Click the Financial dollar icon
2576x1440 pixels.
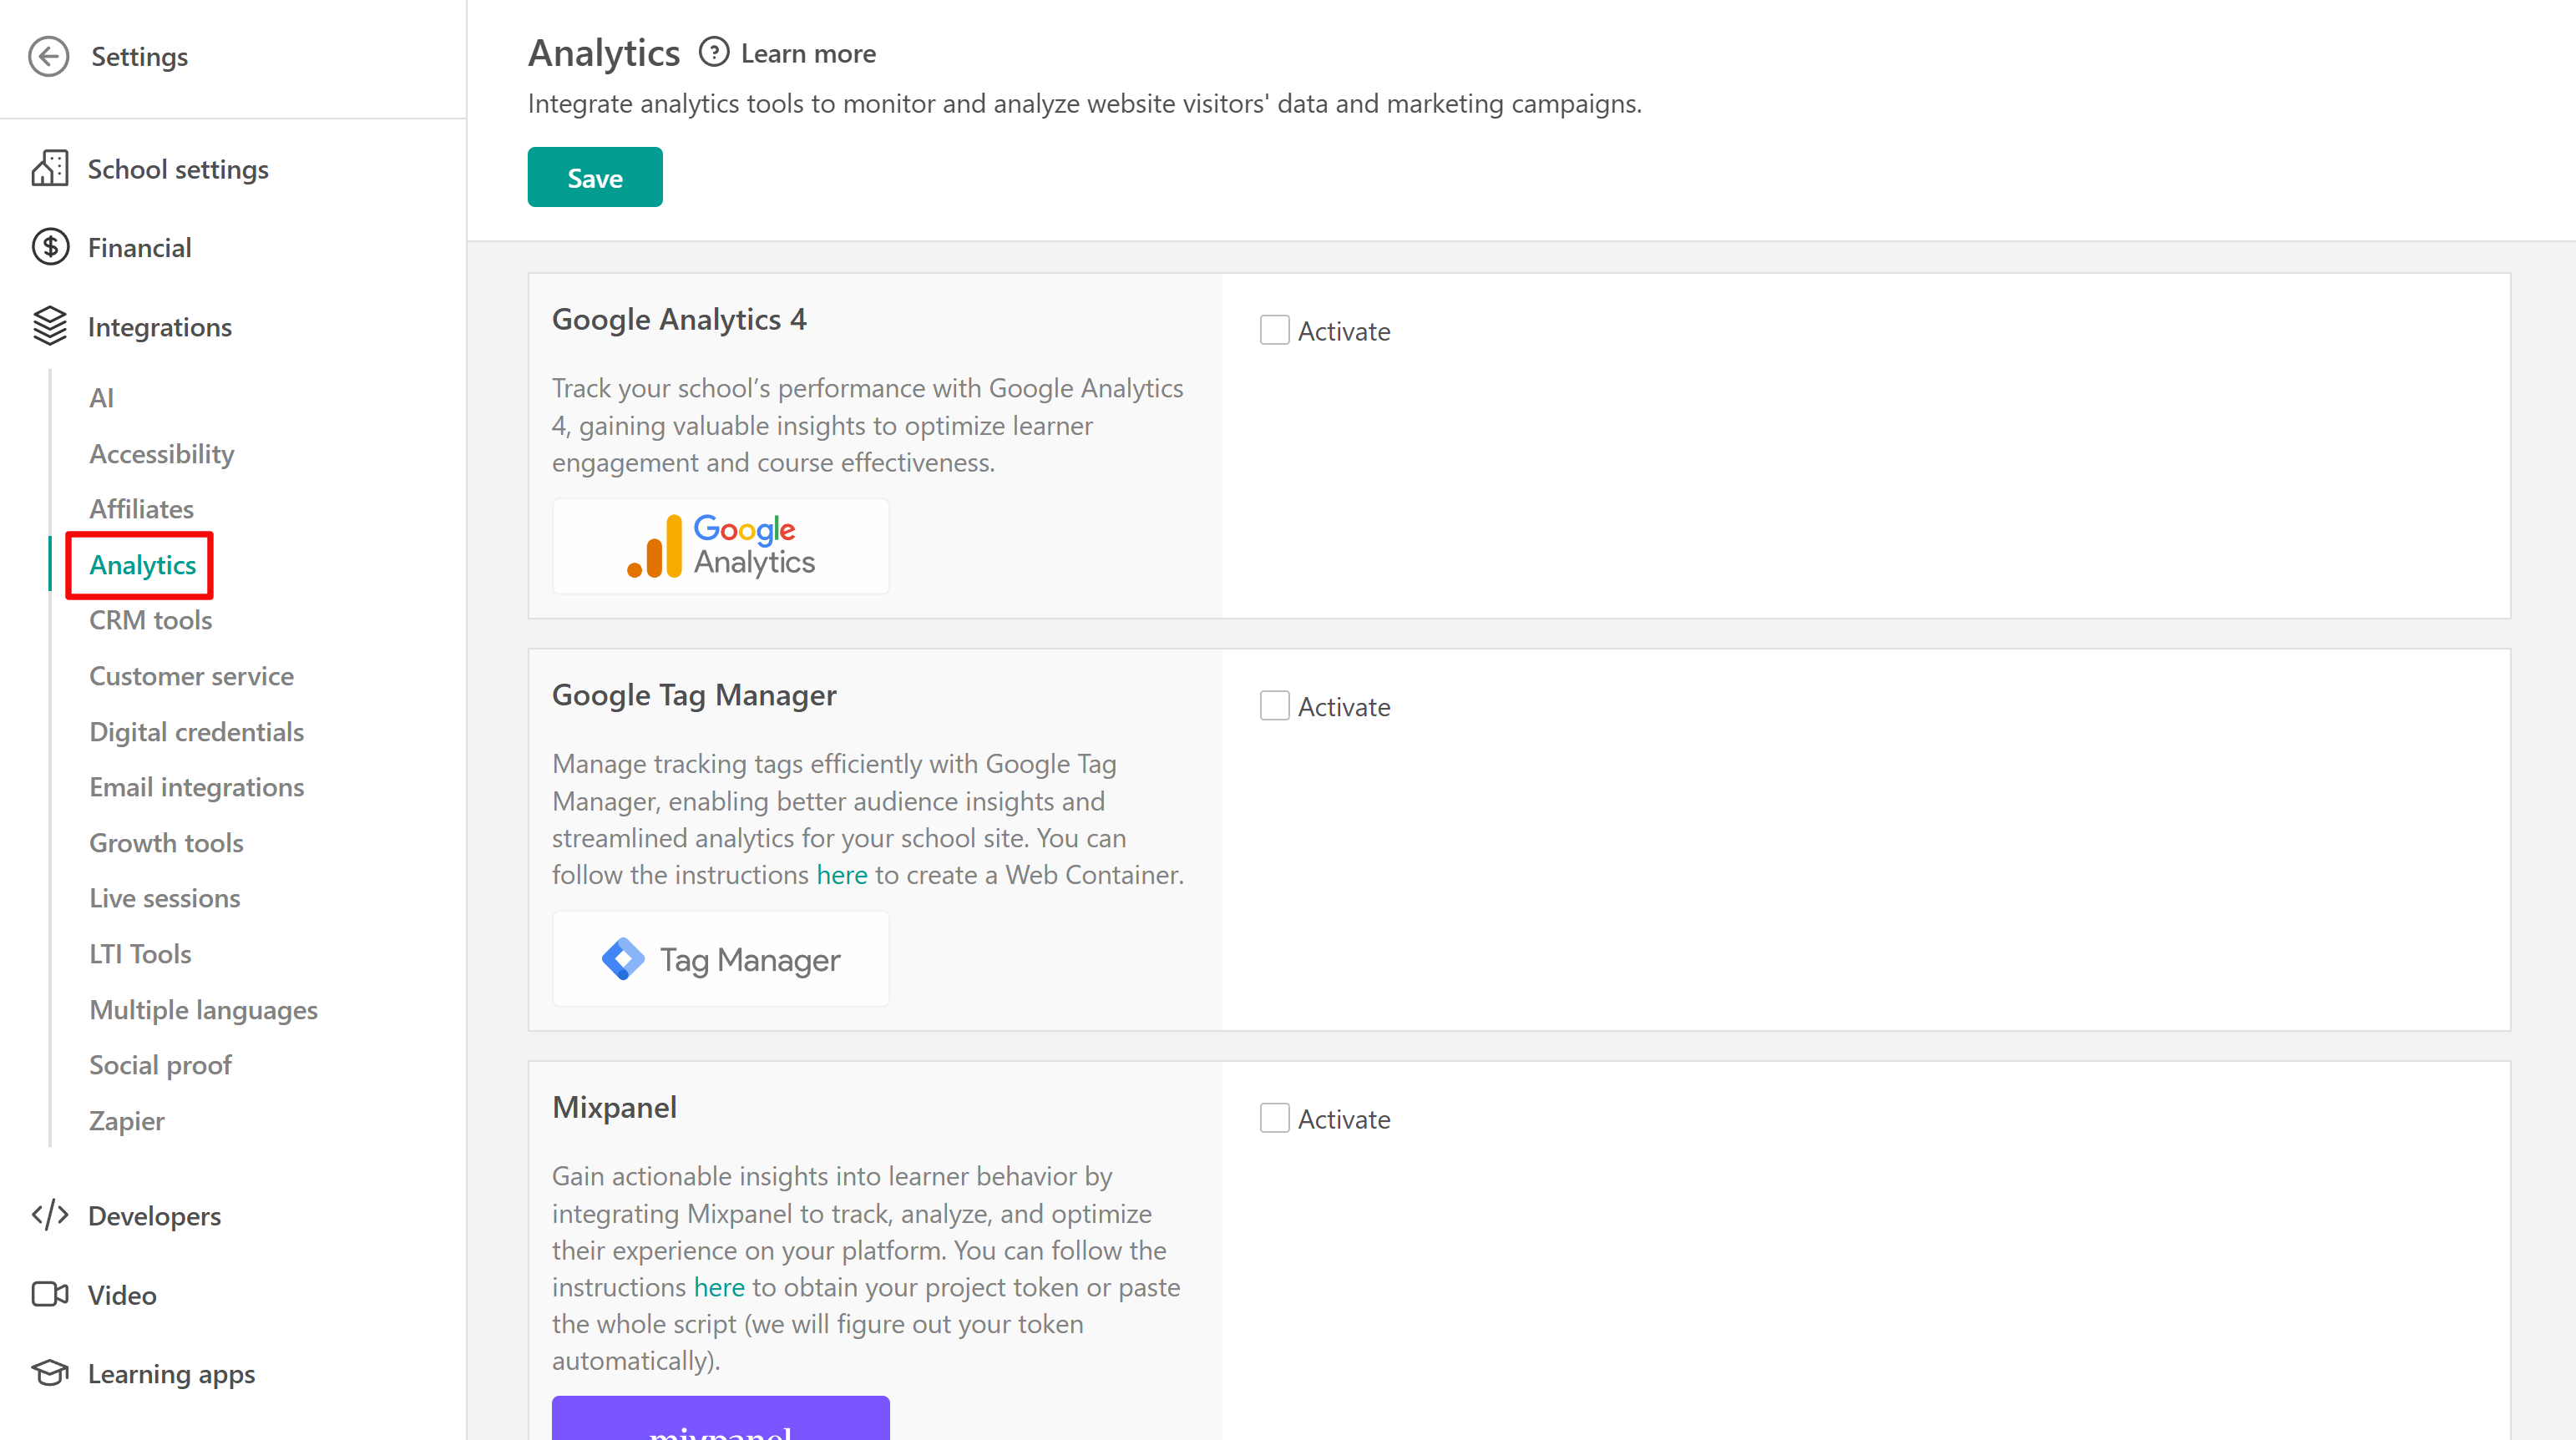pyautogui.click(x=49, y=247)
